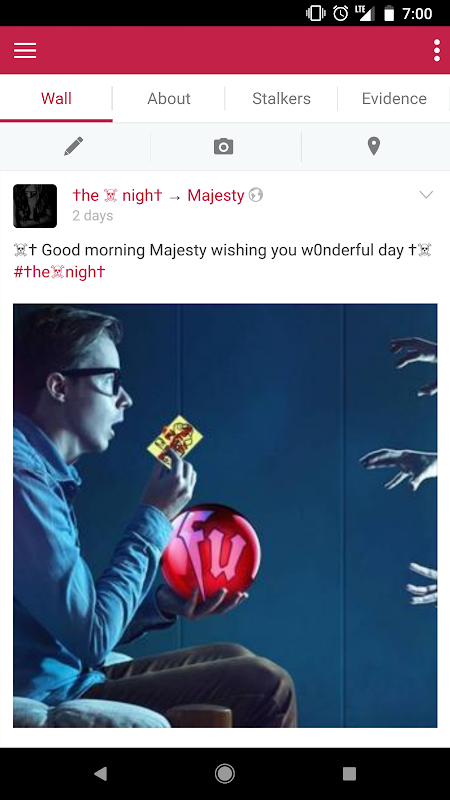Tap the camera icon to add a photo
The height and width of the screenshot is (800, 450).
click(x=223, y=146)
